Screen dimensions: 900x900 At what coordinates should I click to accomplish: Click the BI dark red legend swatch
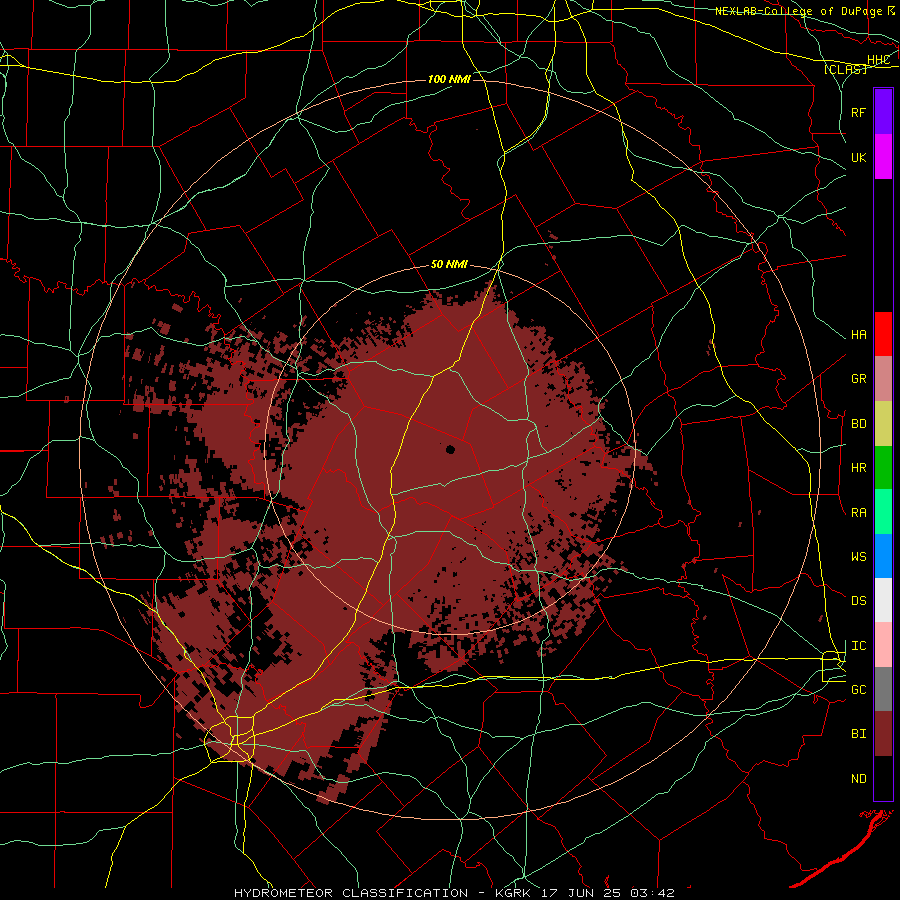883,734
